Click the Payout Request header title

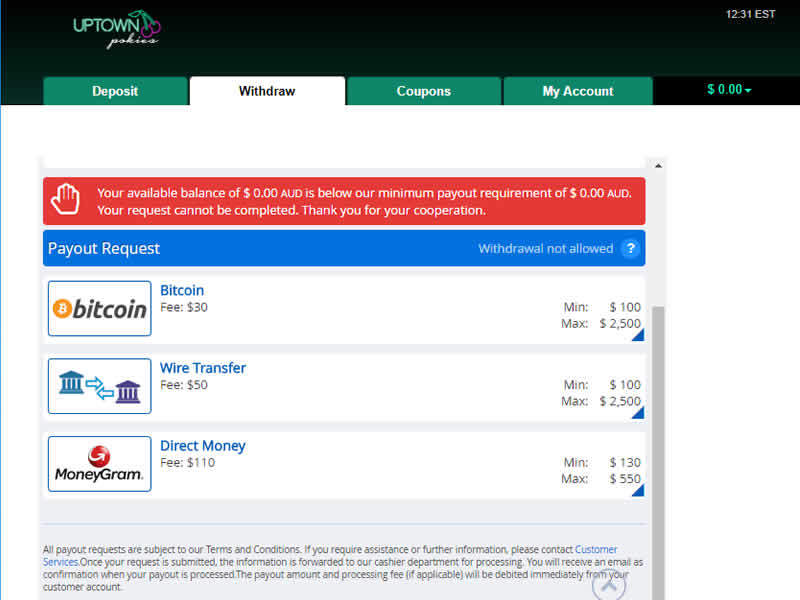pos(104,248)
